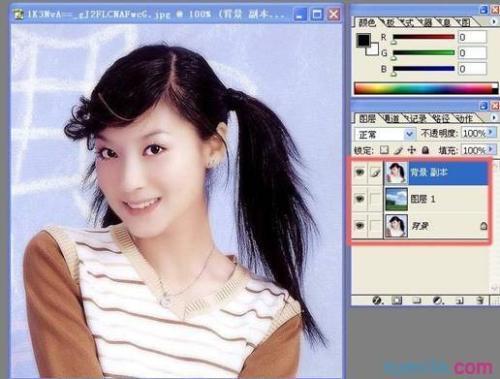Select the 背景 layer thumbnail
This screenshot has height=379, width=500.
(x=396, y=226)
